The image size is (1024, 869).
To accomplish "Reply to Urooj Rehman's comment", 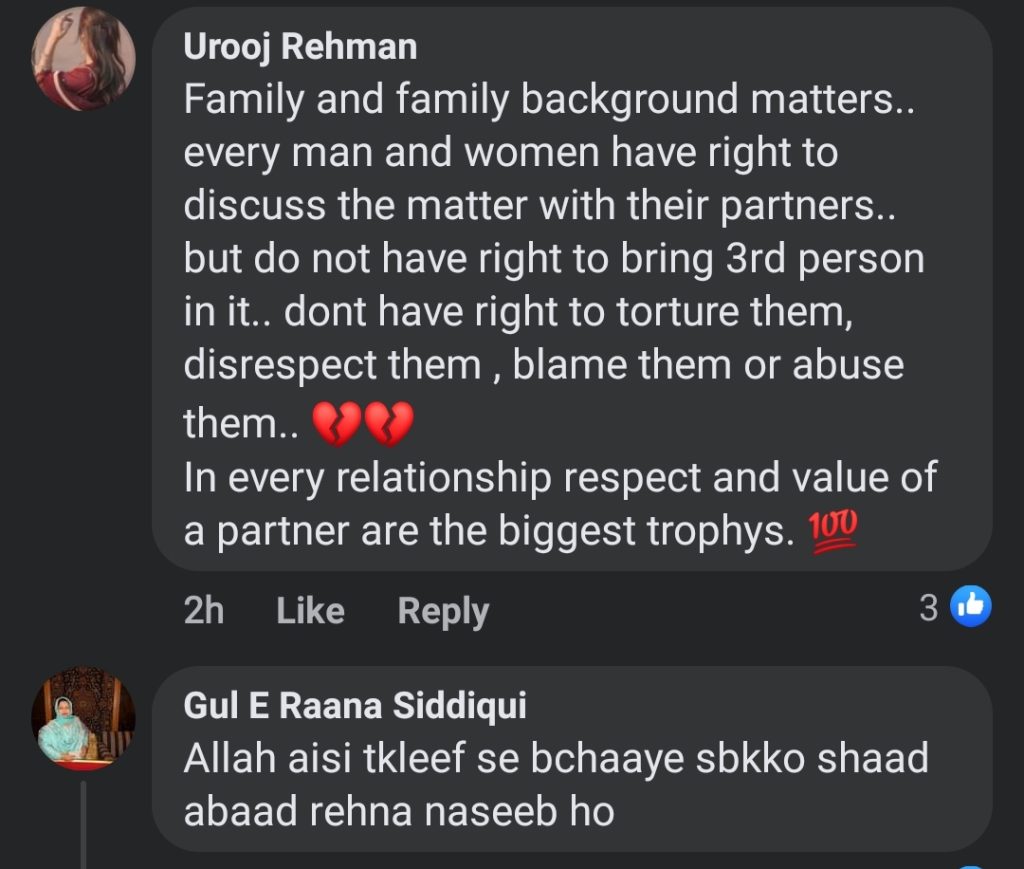I will pos(443,611).
